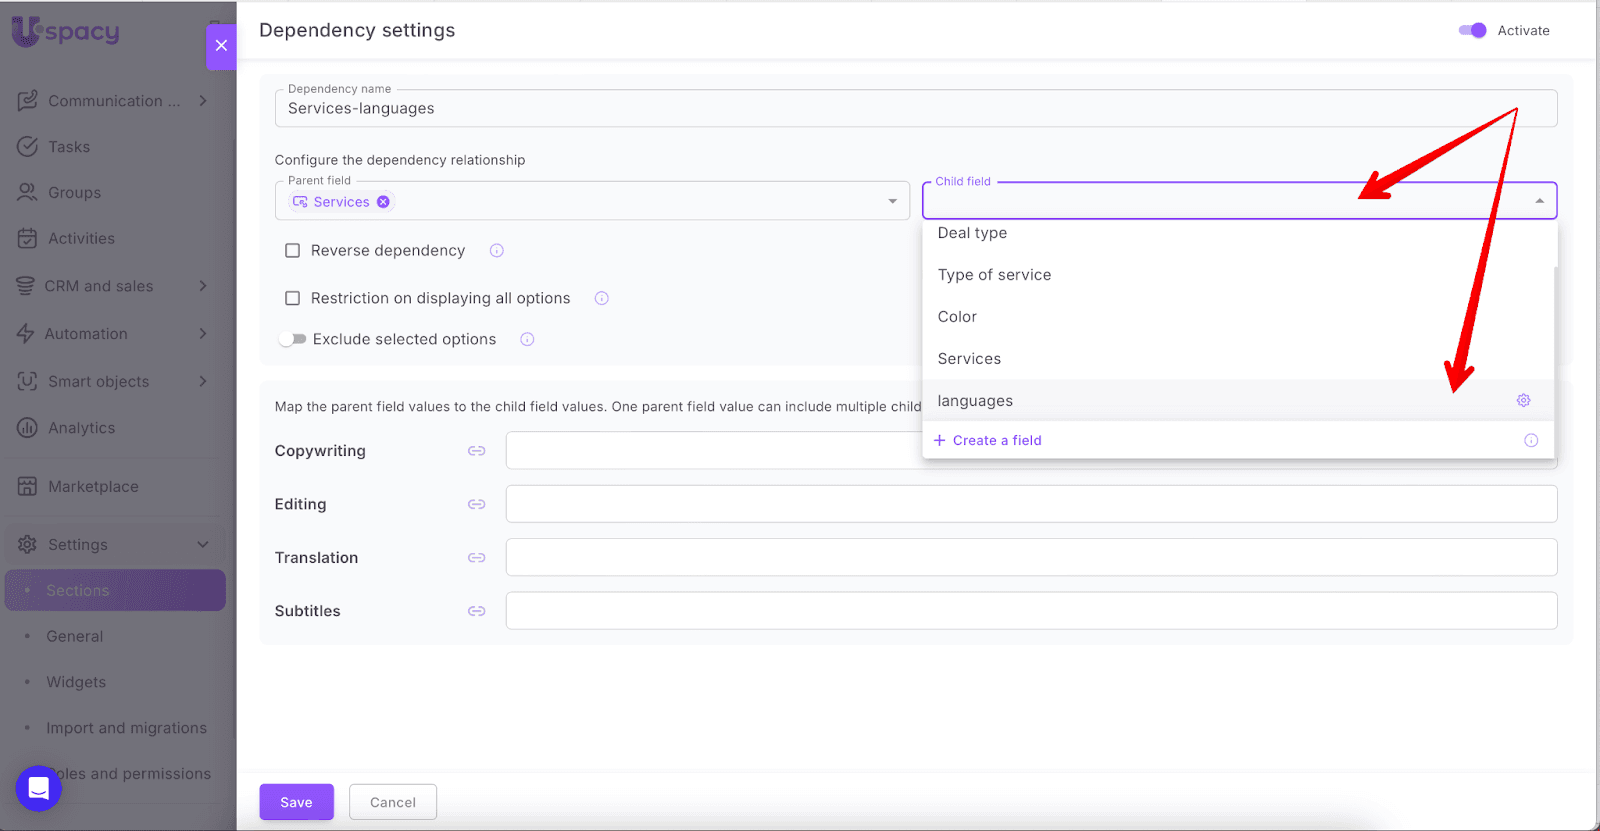
Task: Open the Parent field dropdown arrow
Action: pos(892,202)
